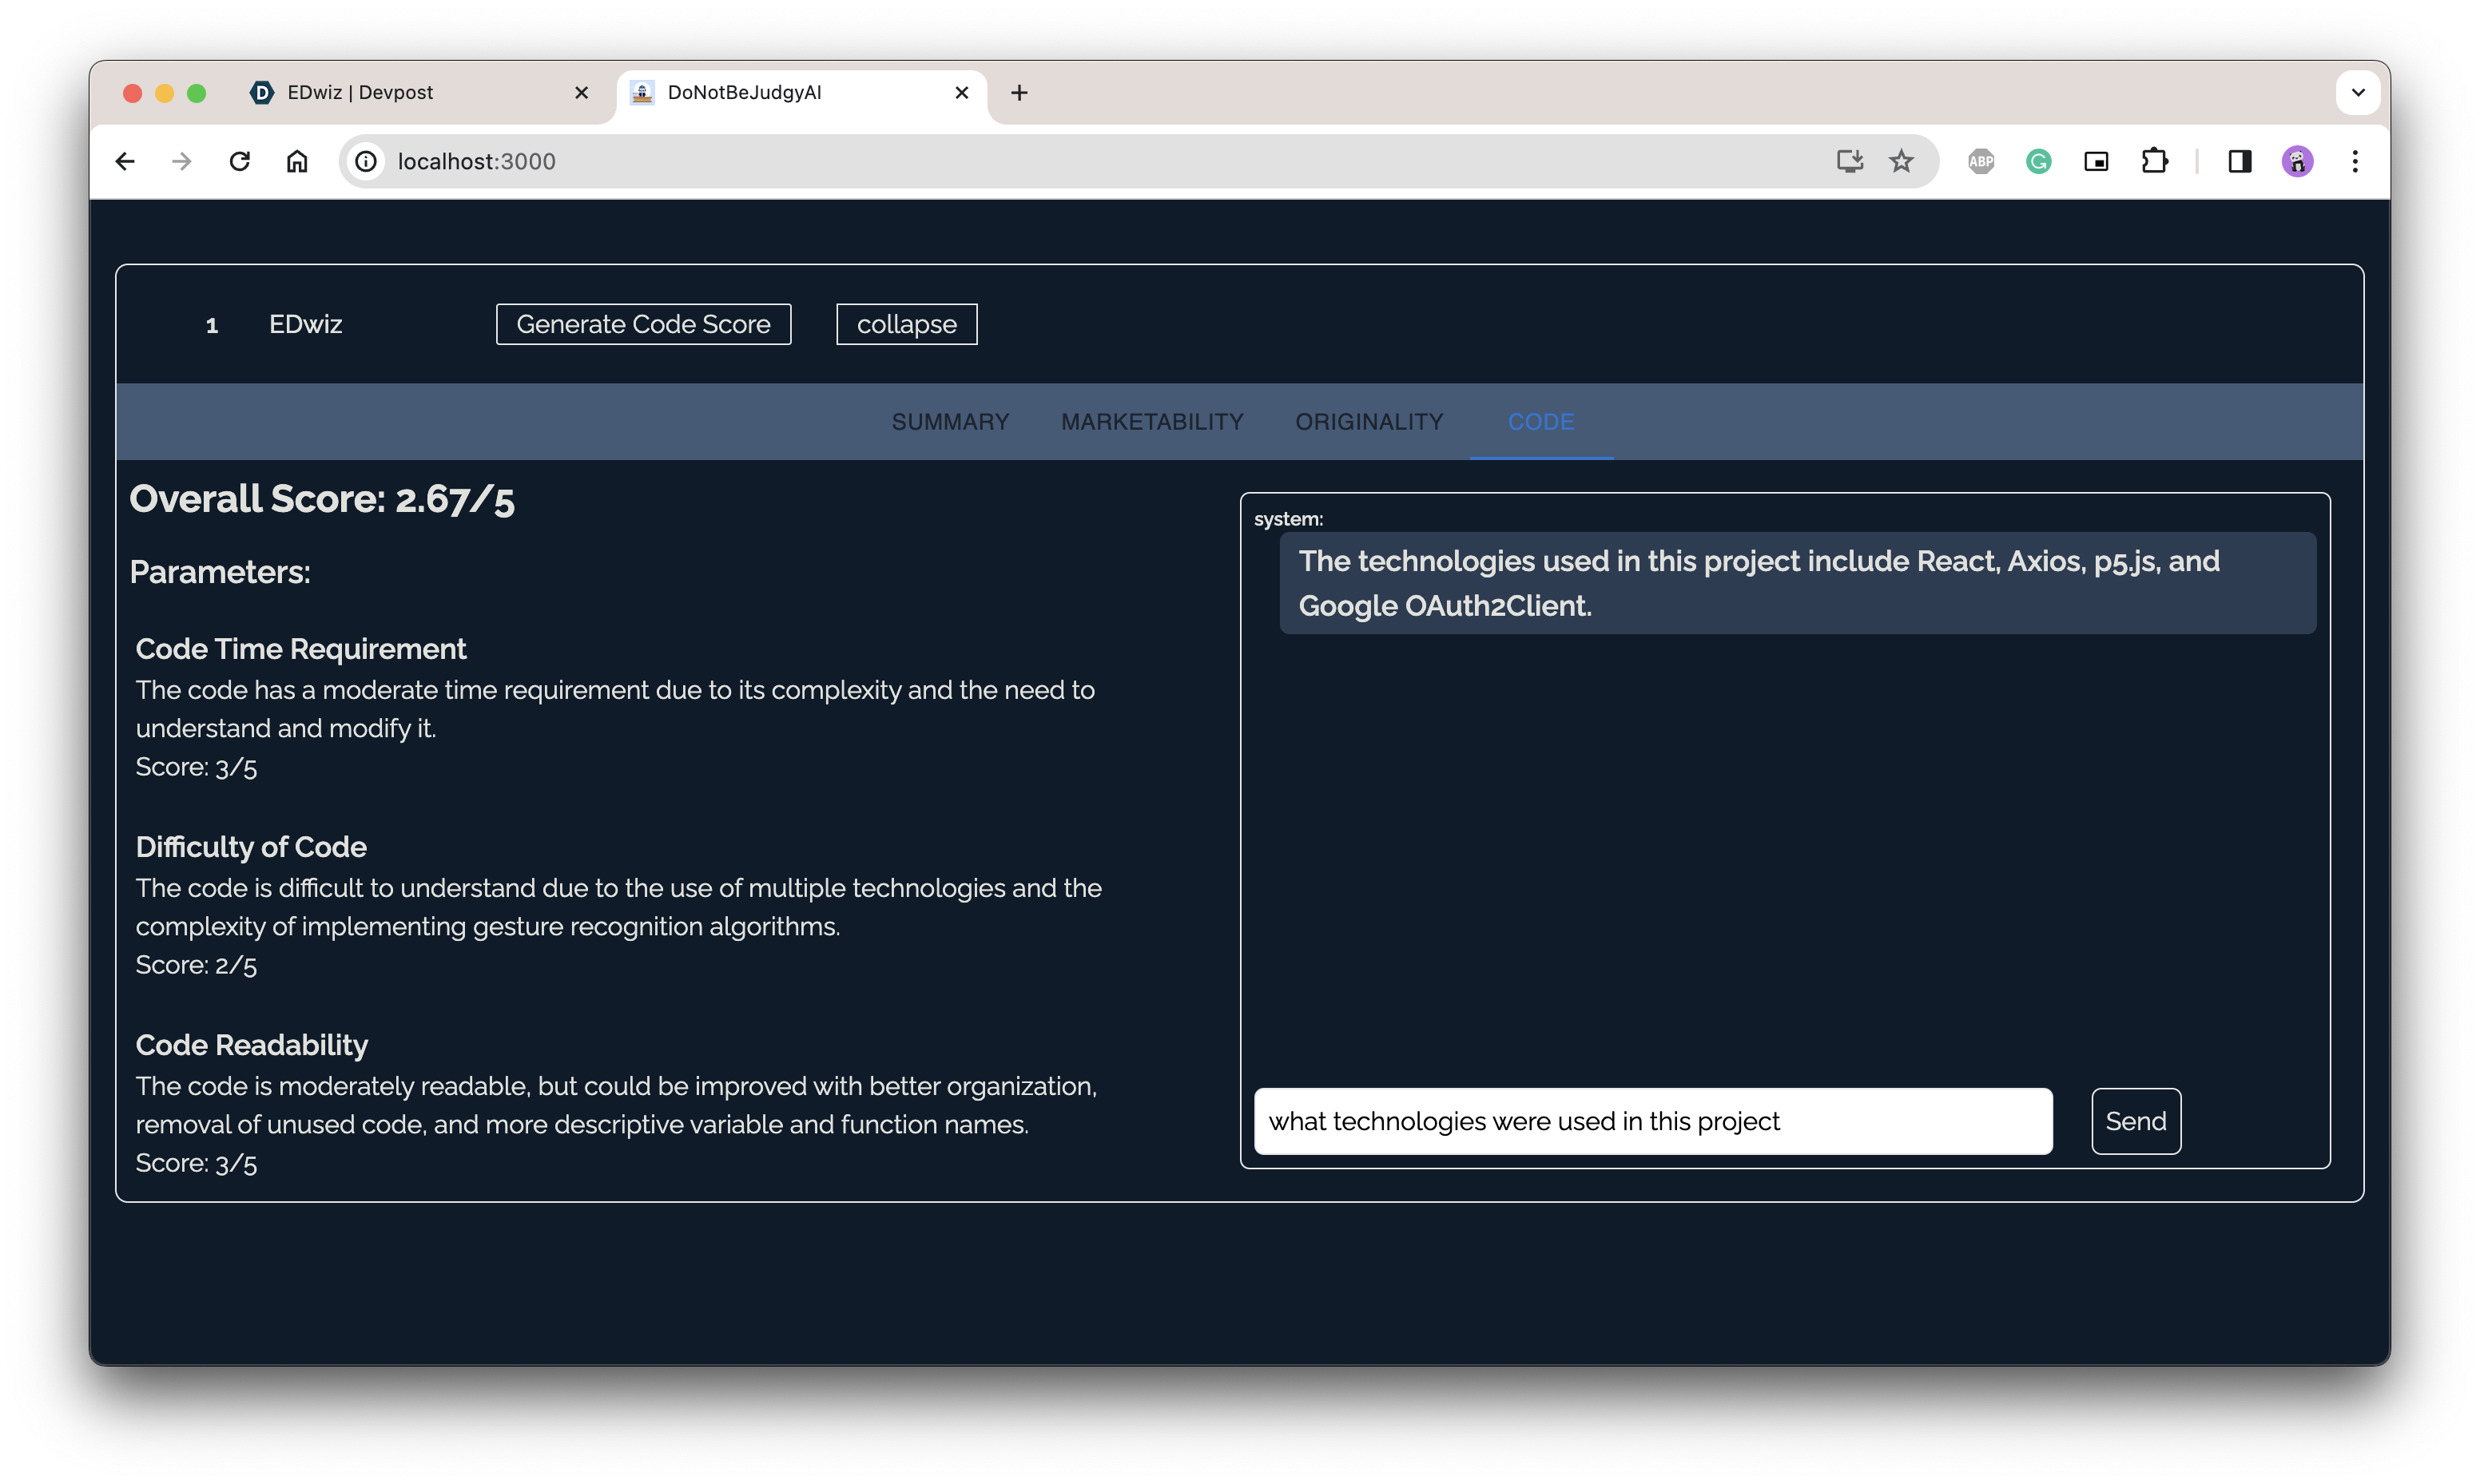Expand the tab search chevron
Screen dimensions: 2480x1484
tap(2358, 93)
